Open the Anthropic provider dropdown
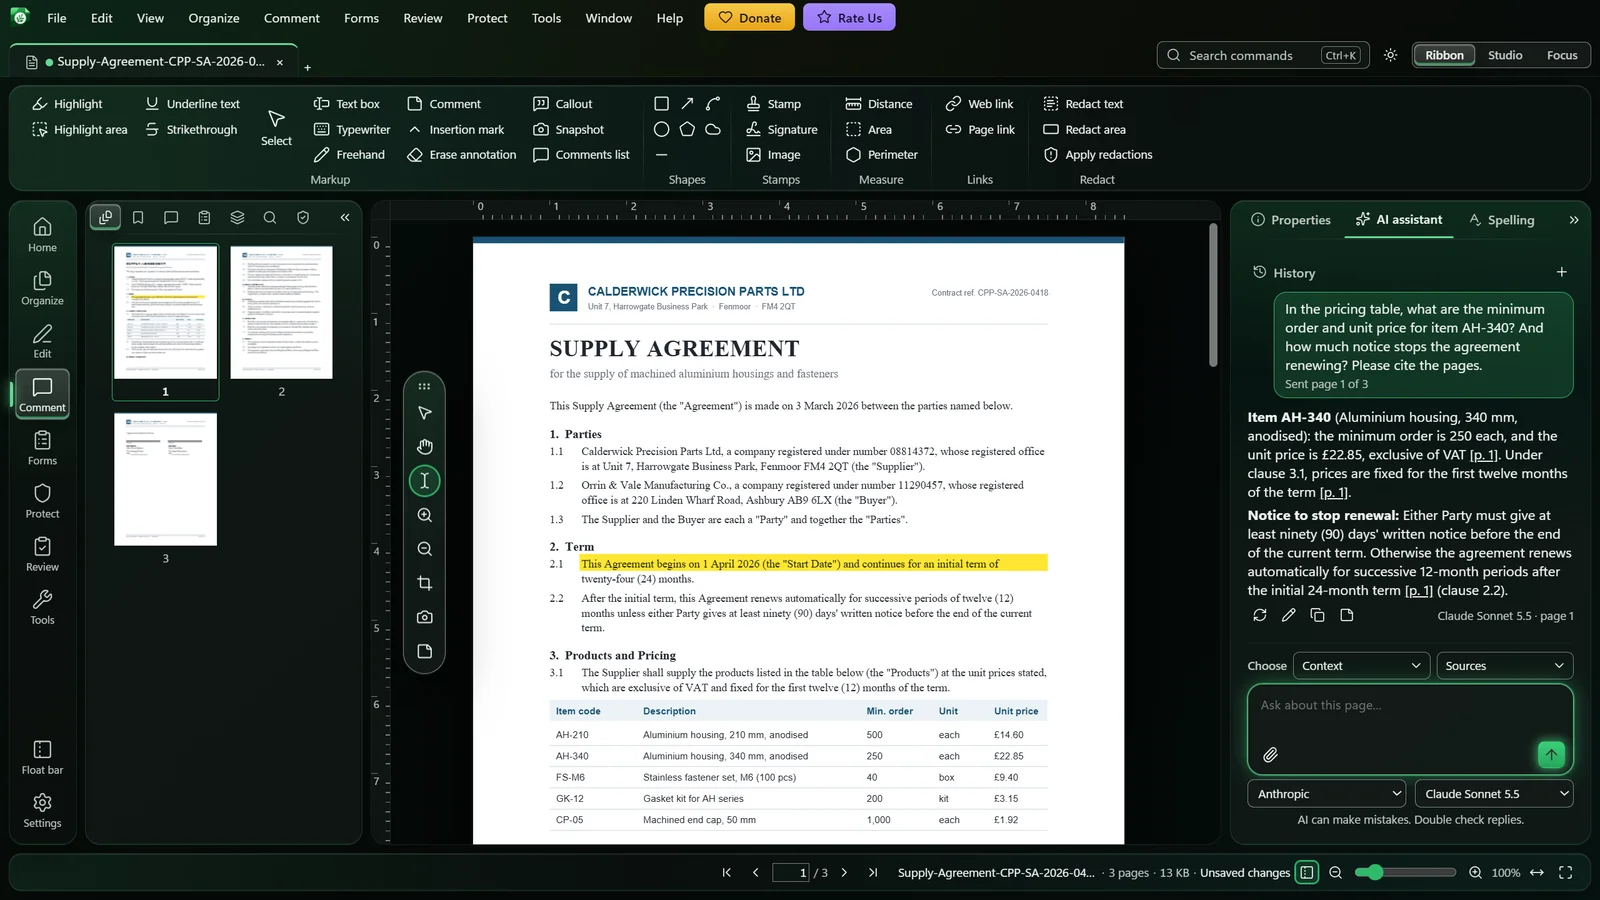1600x900 pixels. point(1328,794)
